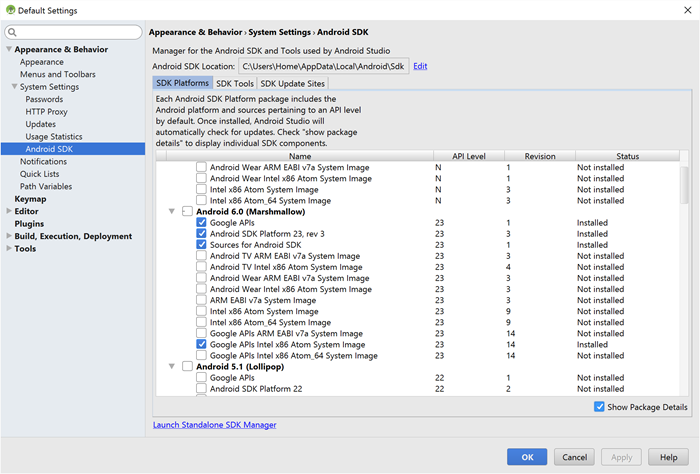Click the Help button
700x474 pixels.
(x=668, y=457)
